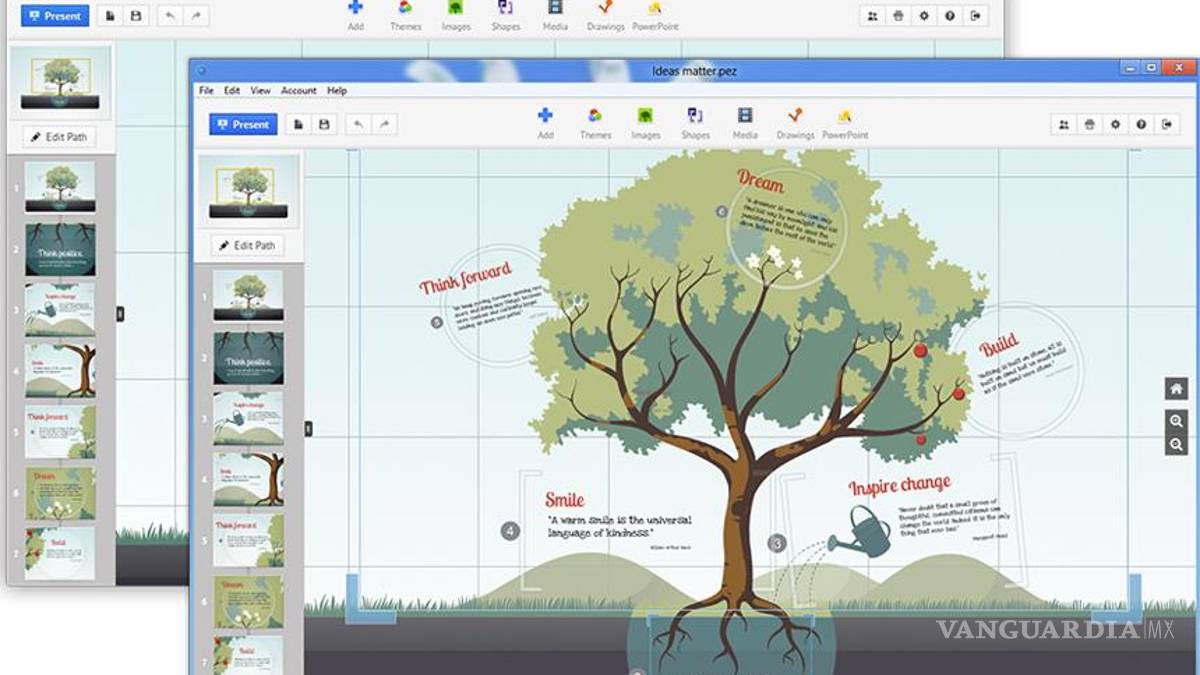Open the Media menu in front window
Screen dimensions: 1200x675
point(745,116)
